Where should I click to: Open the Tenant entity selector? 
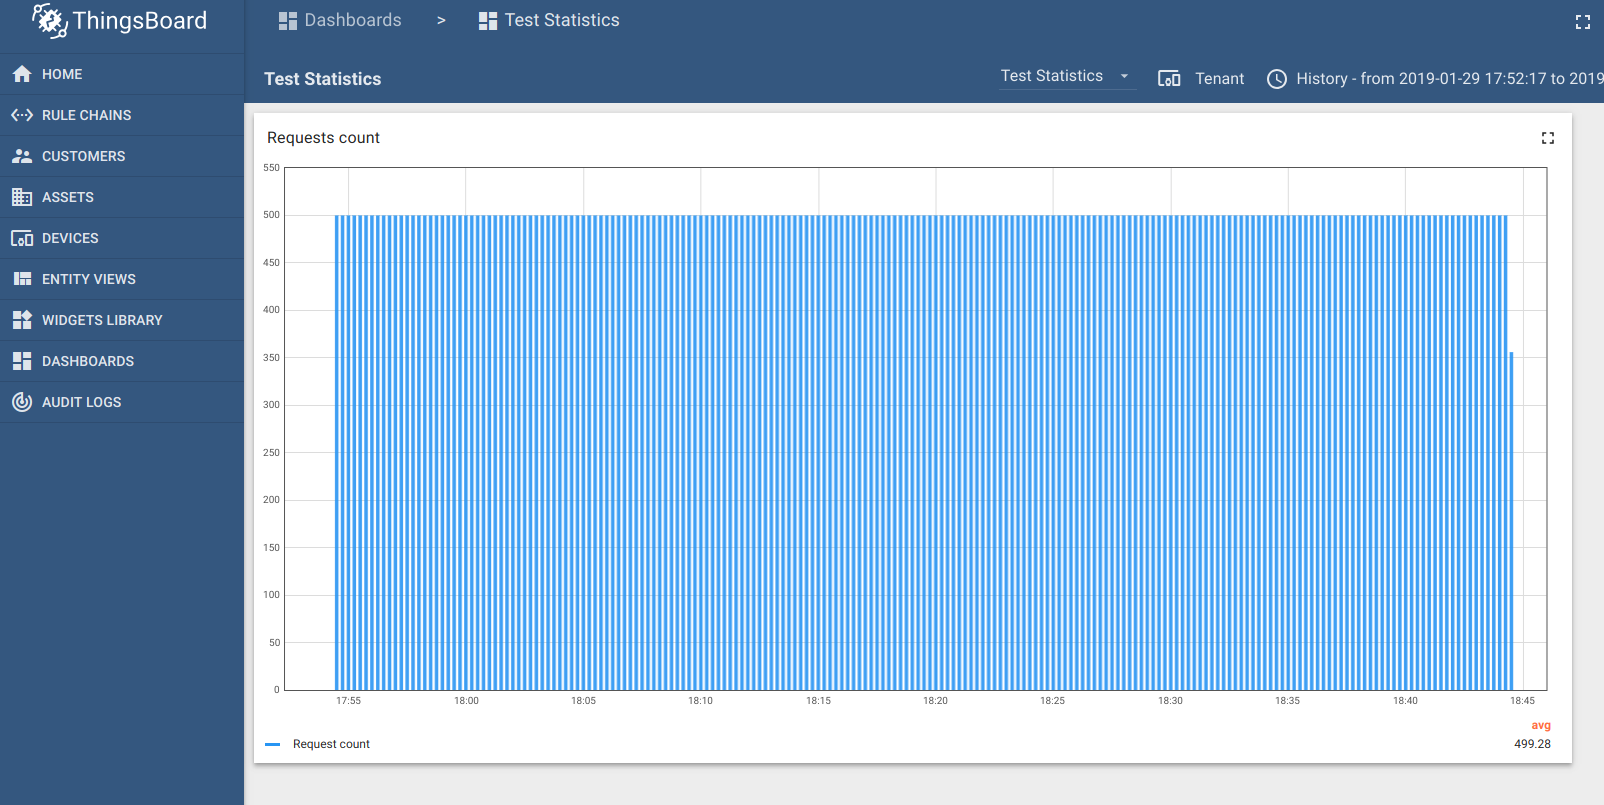pos(1201,79)
